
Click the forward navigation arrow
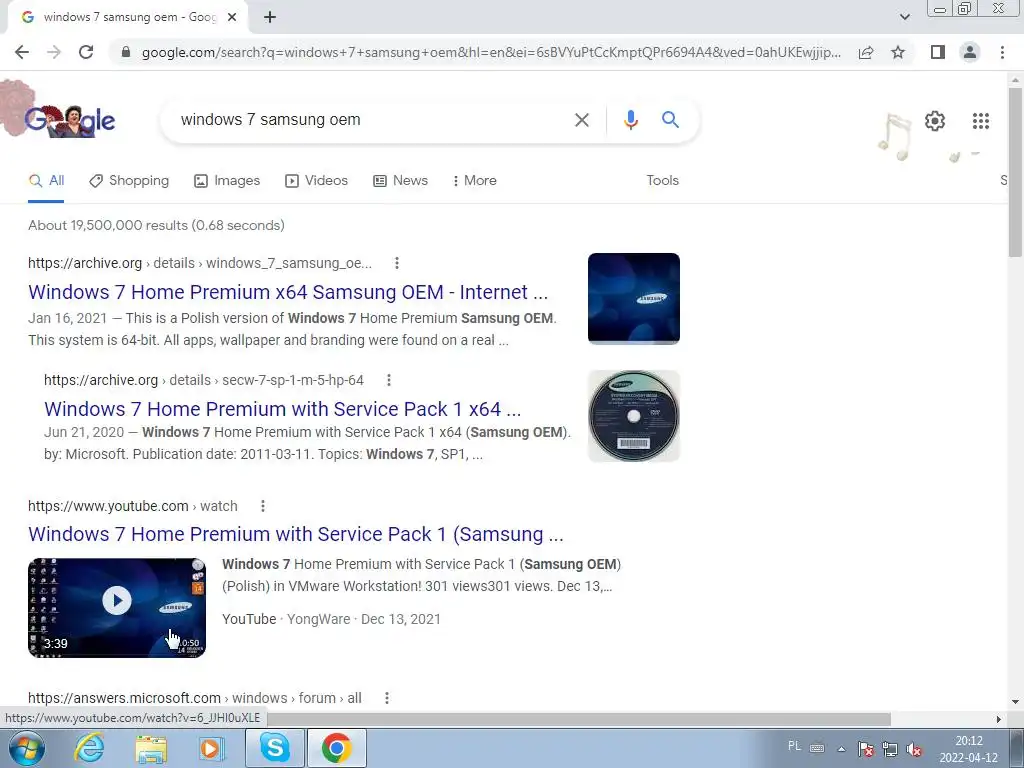(54, 52)
